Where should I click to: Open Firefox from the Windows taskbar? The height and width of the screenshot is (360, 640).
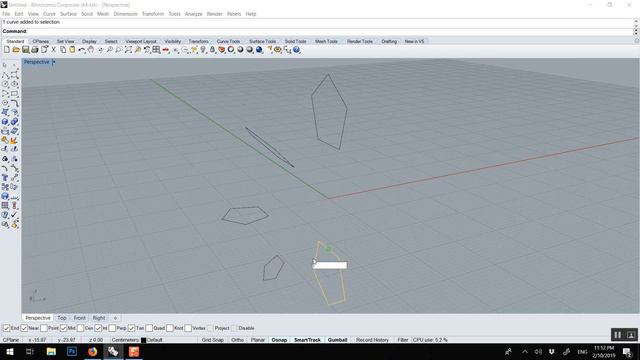[93, 351]
